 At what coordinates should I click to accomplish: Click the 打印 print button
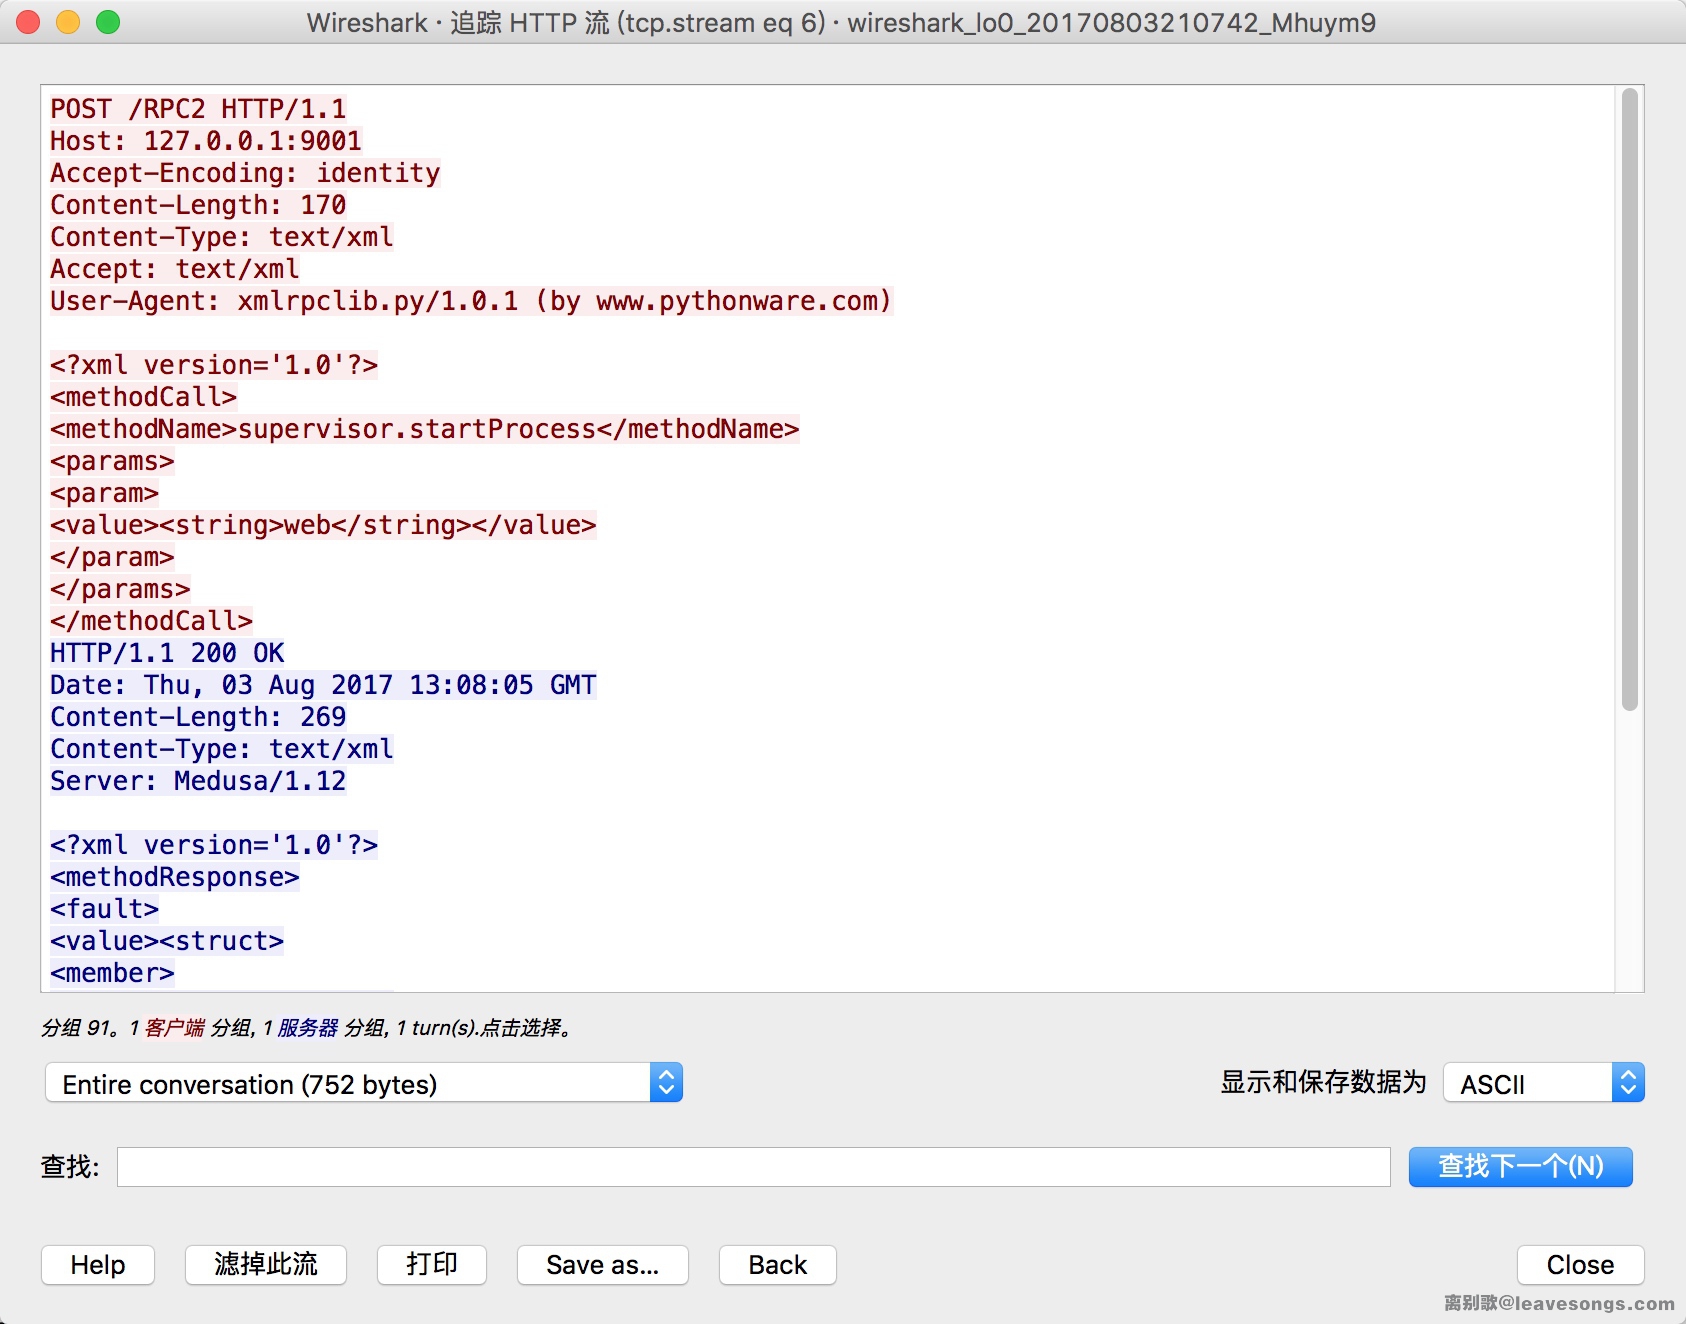click(x=431, y=1265)
